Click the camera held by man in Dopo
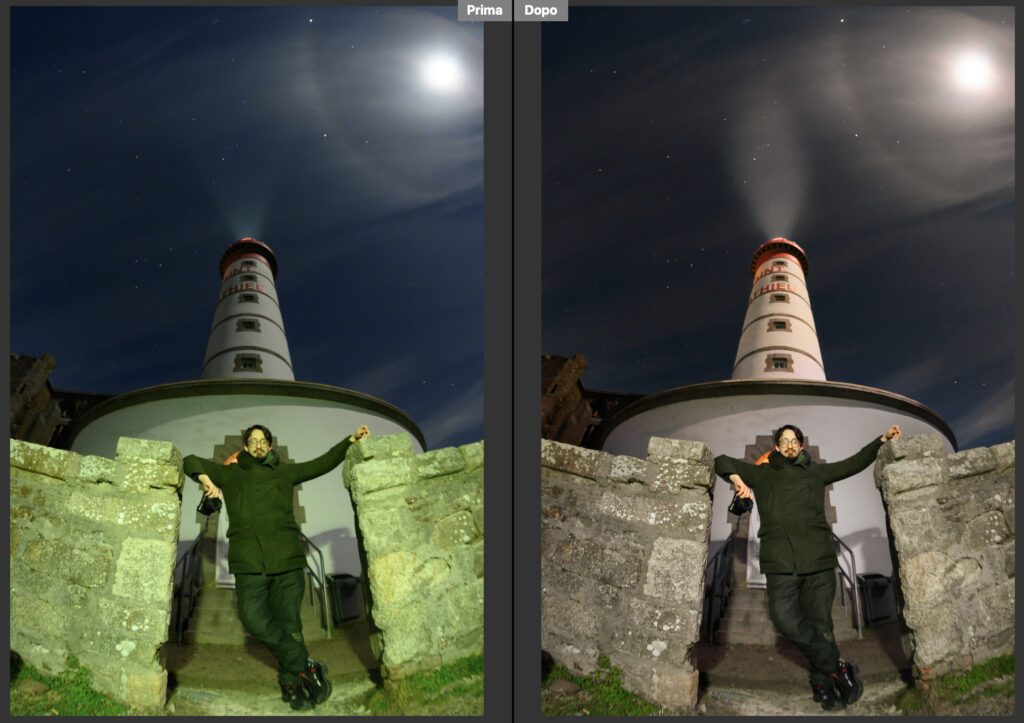The image size is (1024, 723). [740, 505]
